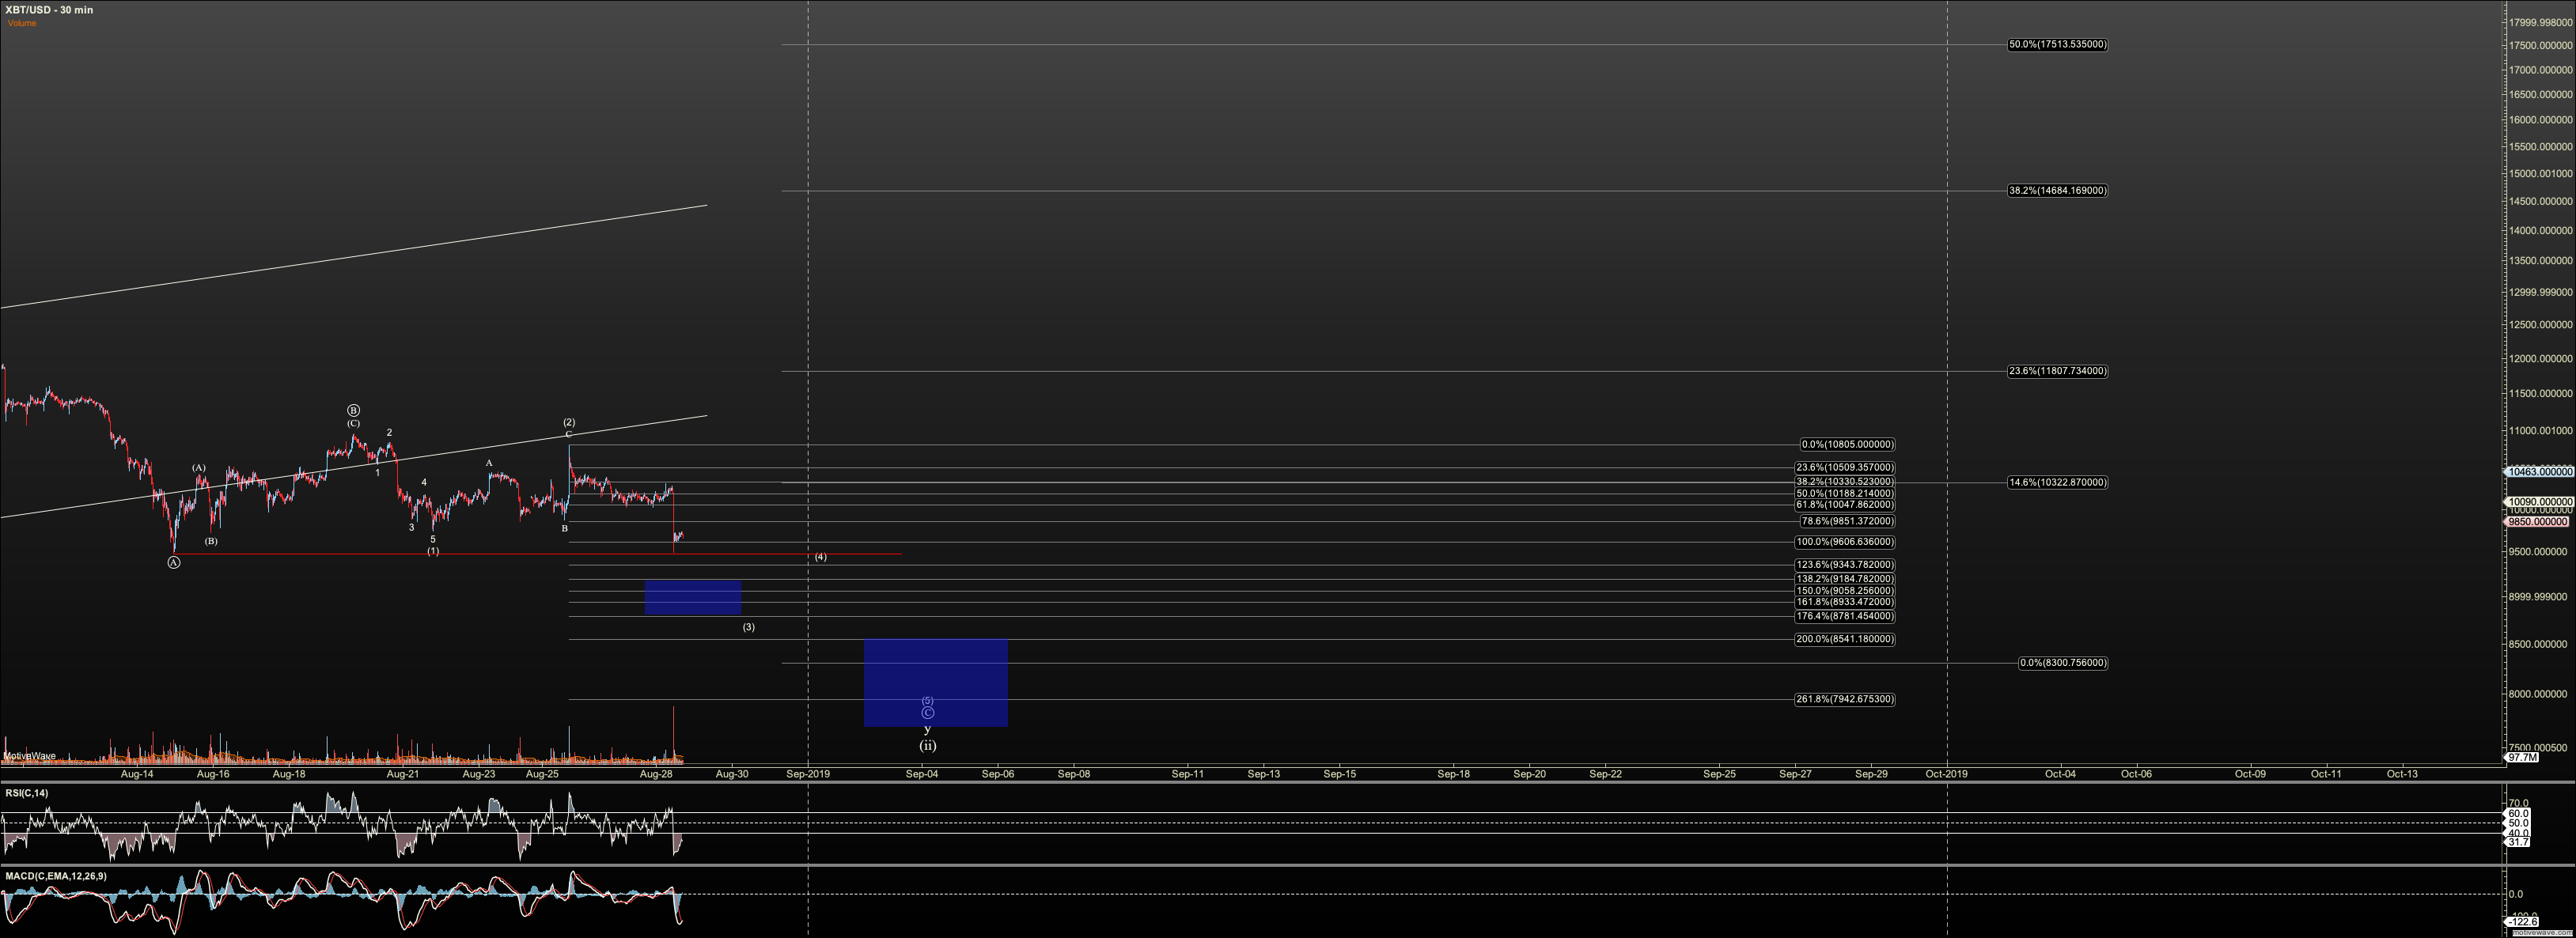The width and height of the screenshot is (2576, 938).
Task: Click the Oct-13 date on time axis
Action: pos(2402,774)
